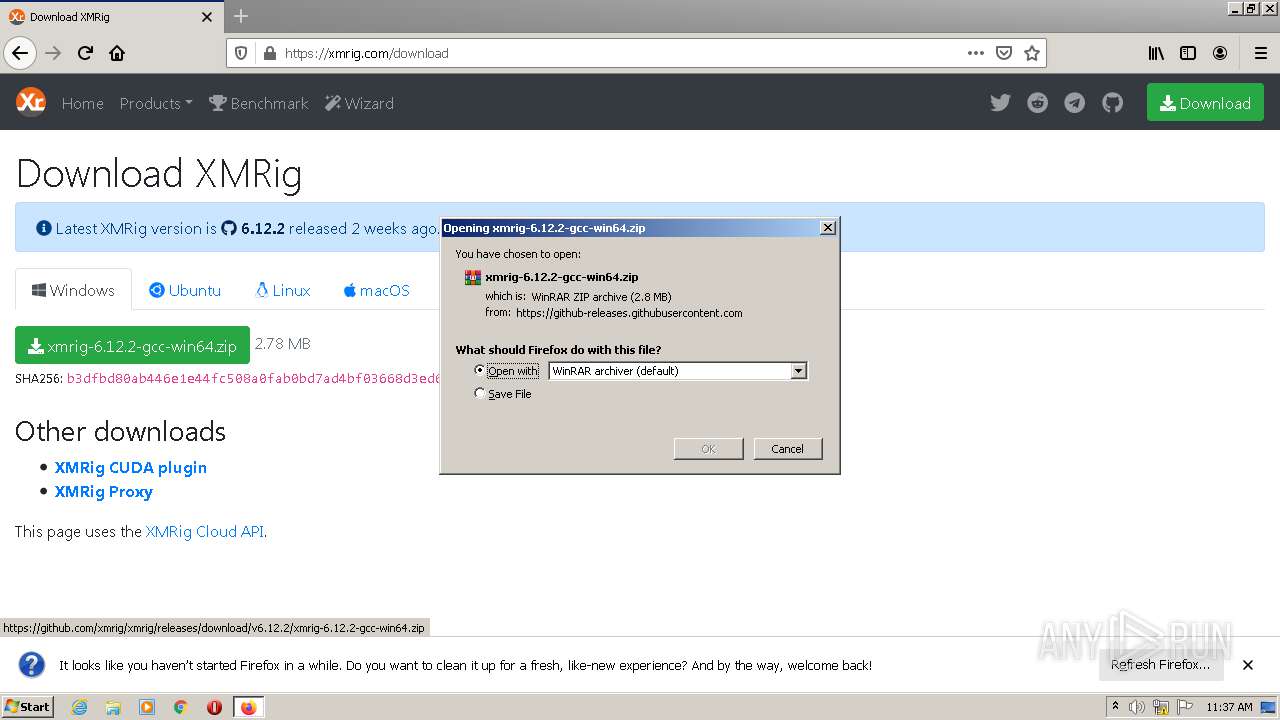
Task: Click the Firefox taskbar button
Action: (248, 707)
